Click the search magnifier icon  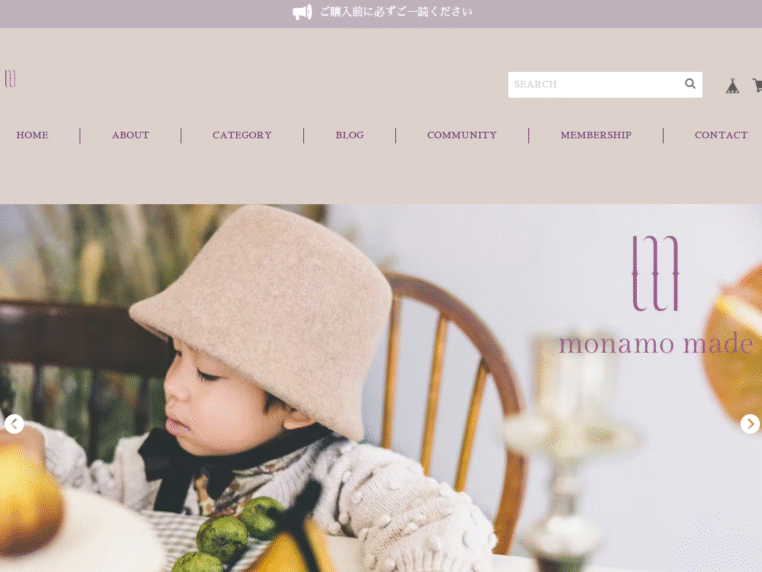click(x=690, y=84)
